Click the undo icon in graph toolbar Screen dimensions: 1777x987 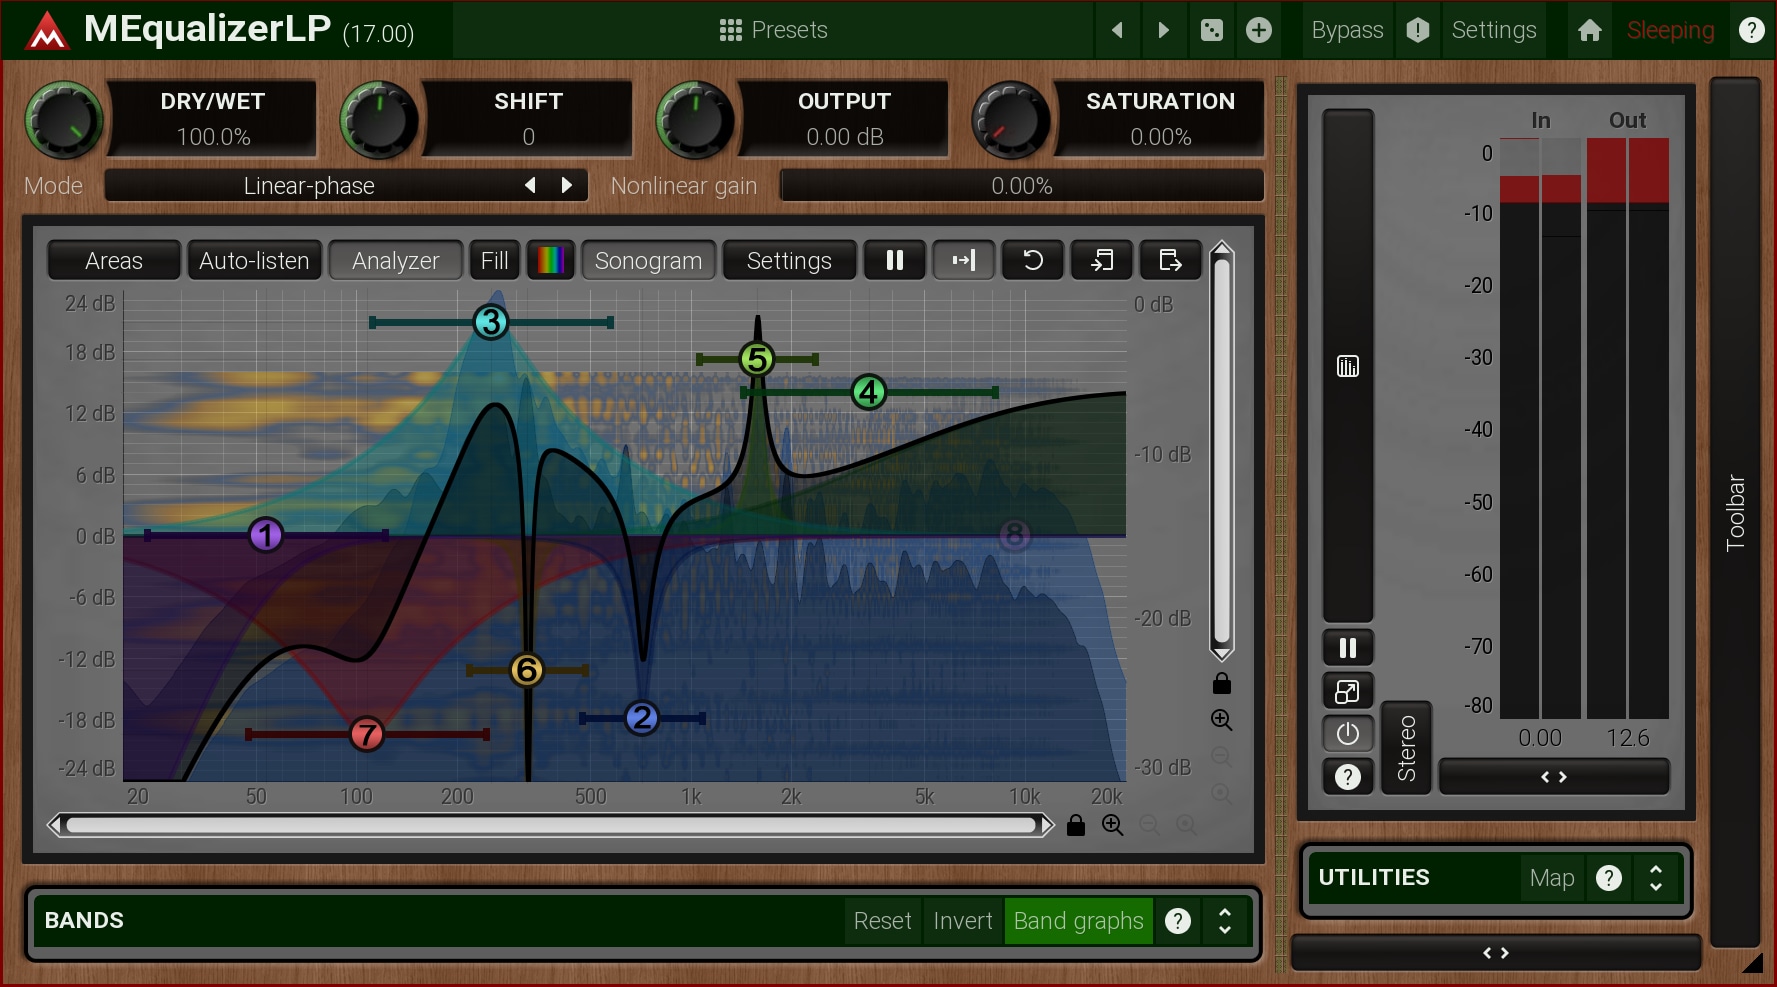[x=1032, y=260]
